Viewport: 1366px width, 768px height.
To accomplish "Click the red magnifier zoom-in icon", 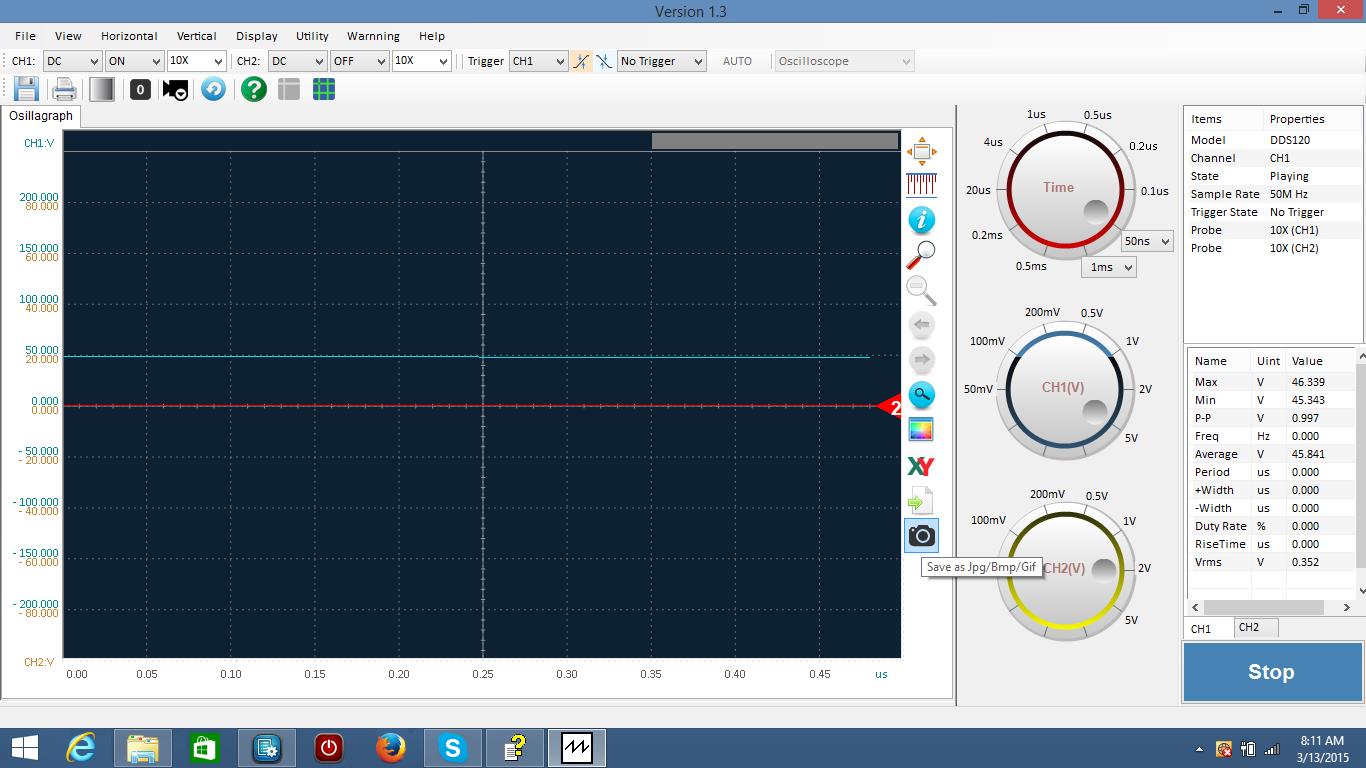I will [x=920, y=255].
